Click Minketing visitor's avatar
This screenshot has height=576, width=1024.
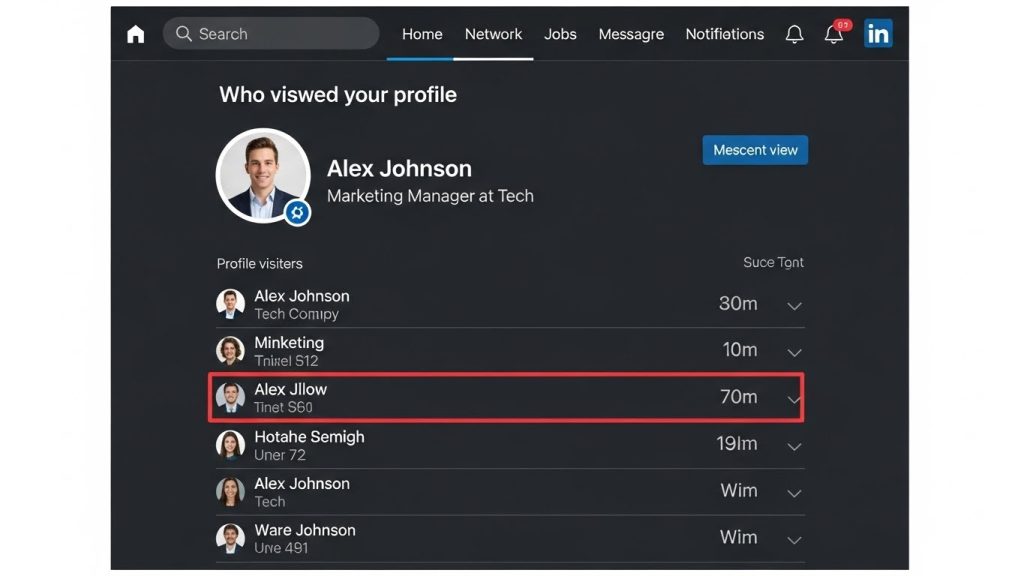coord(231,351)
